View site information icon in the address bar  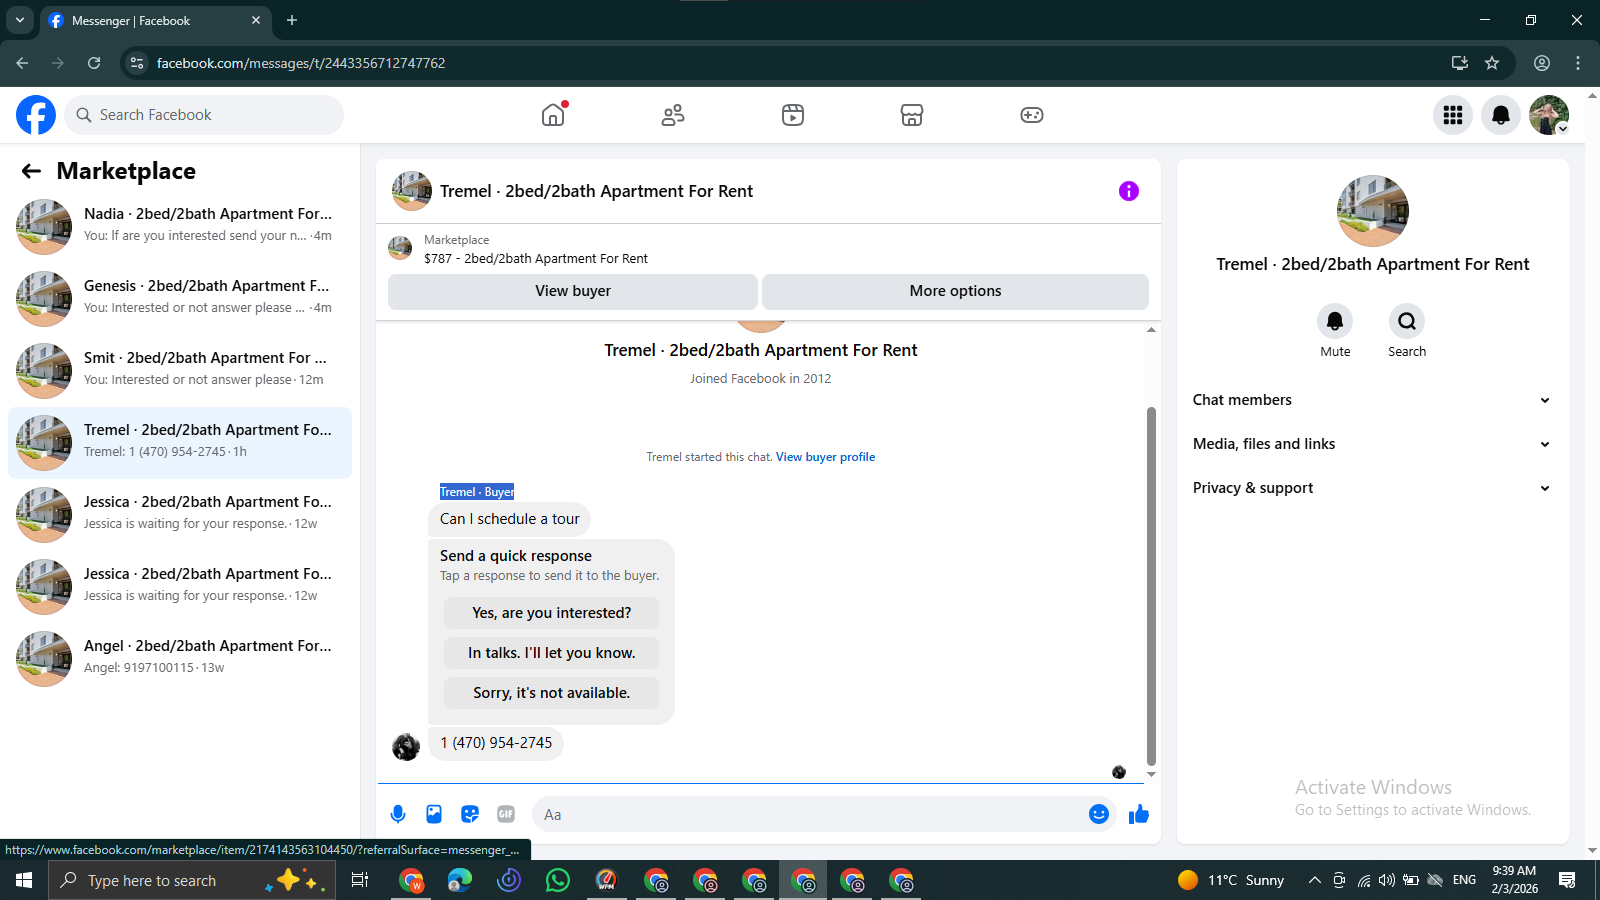click(137, 63)
